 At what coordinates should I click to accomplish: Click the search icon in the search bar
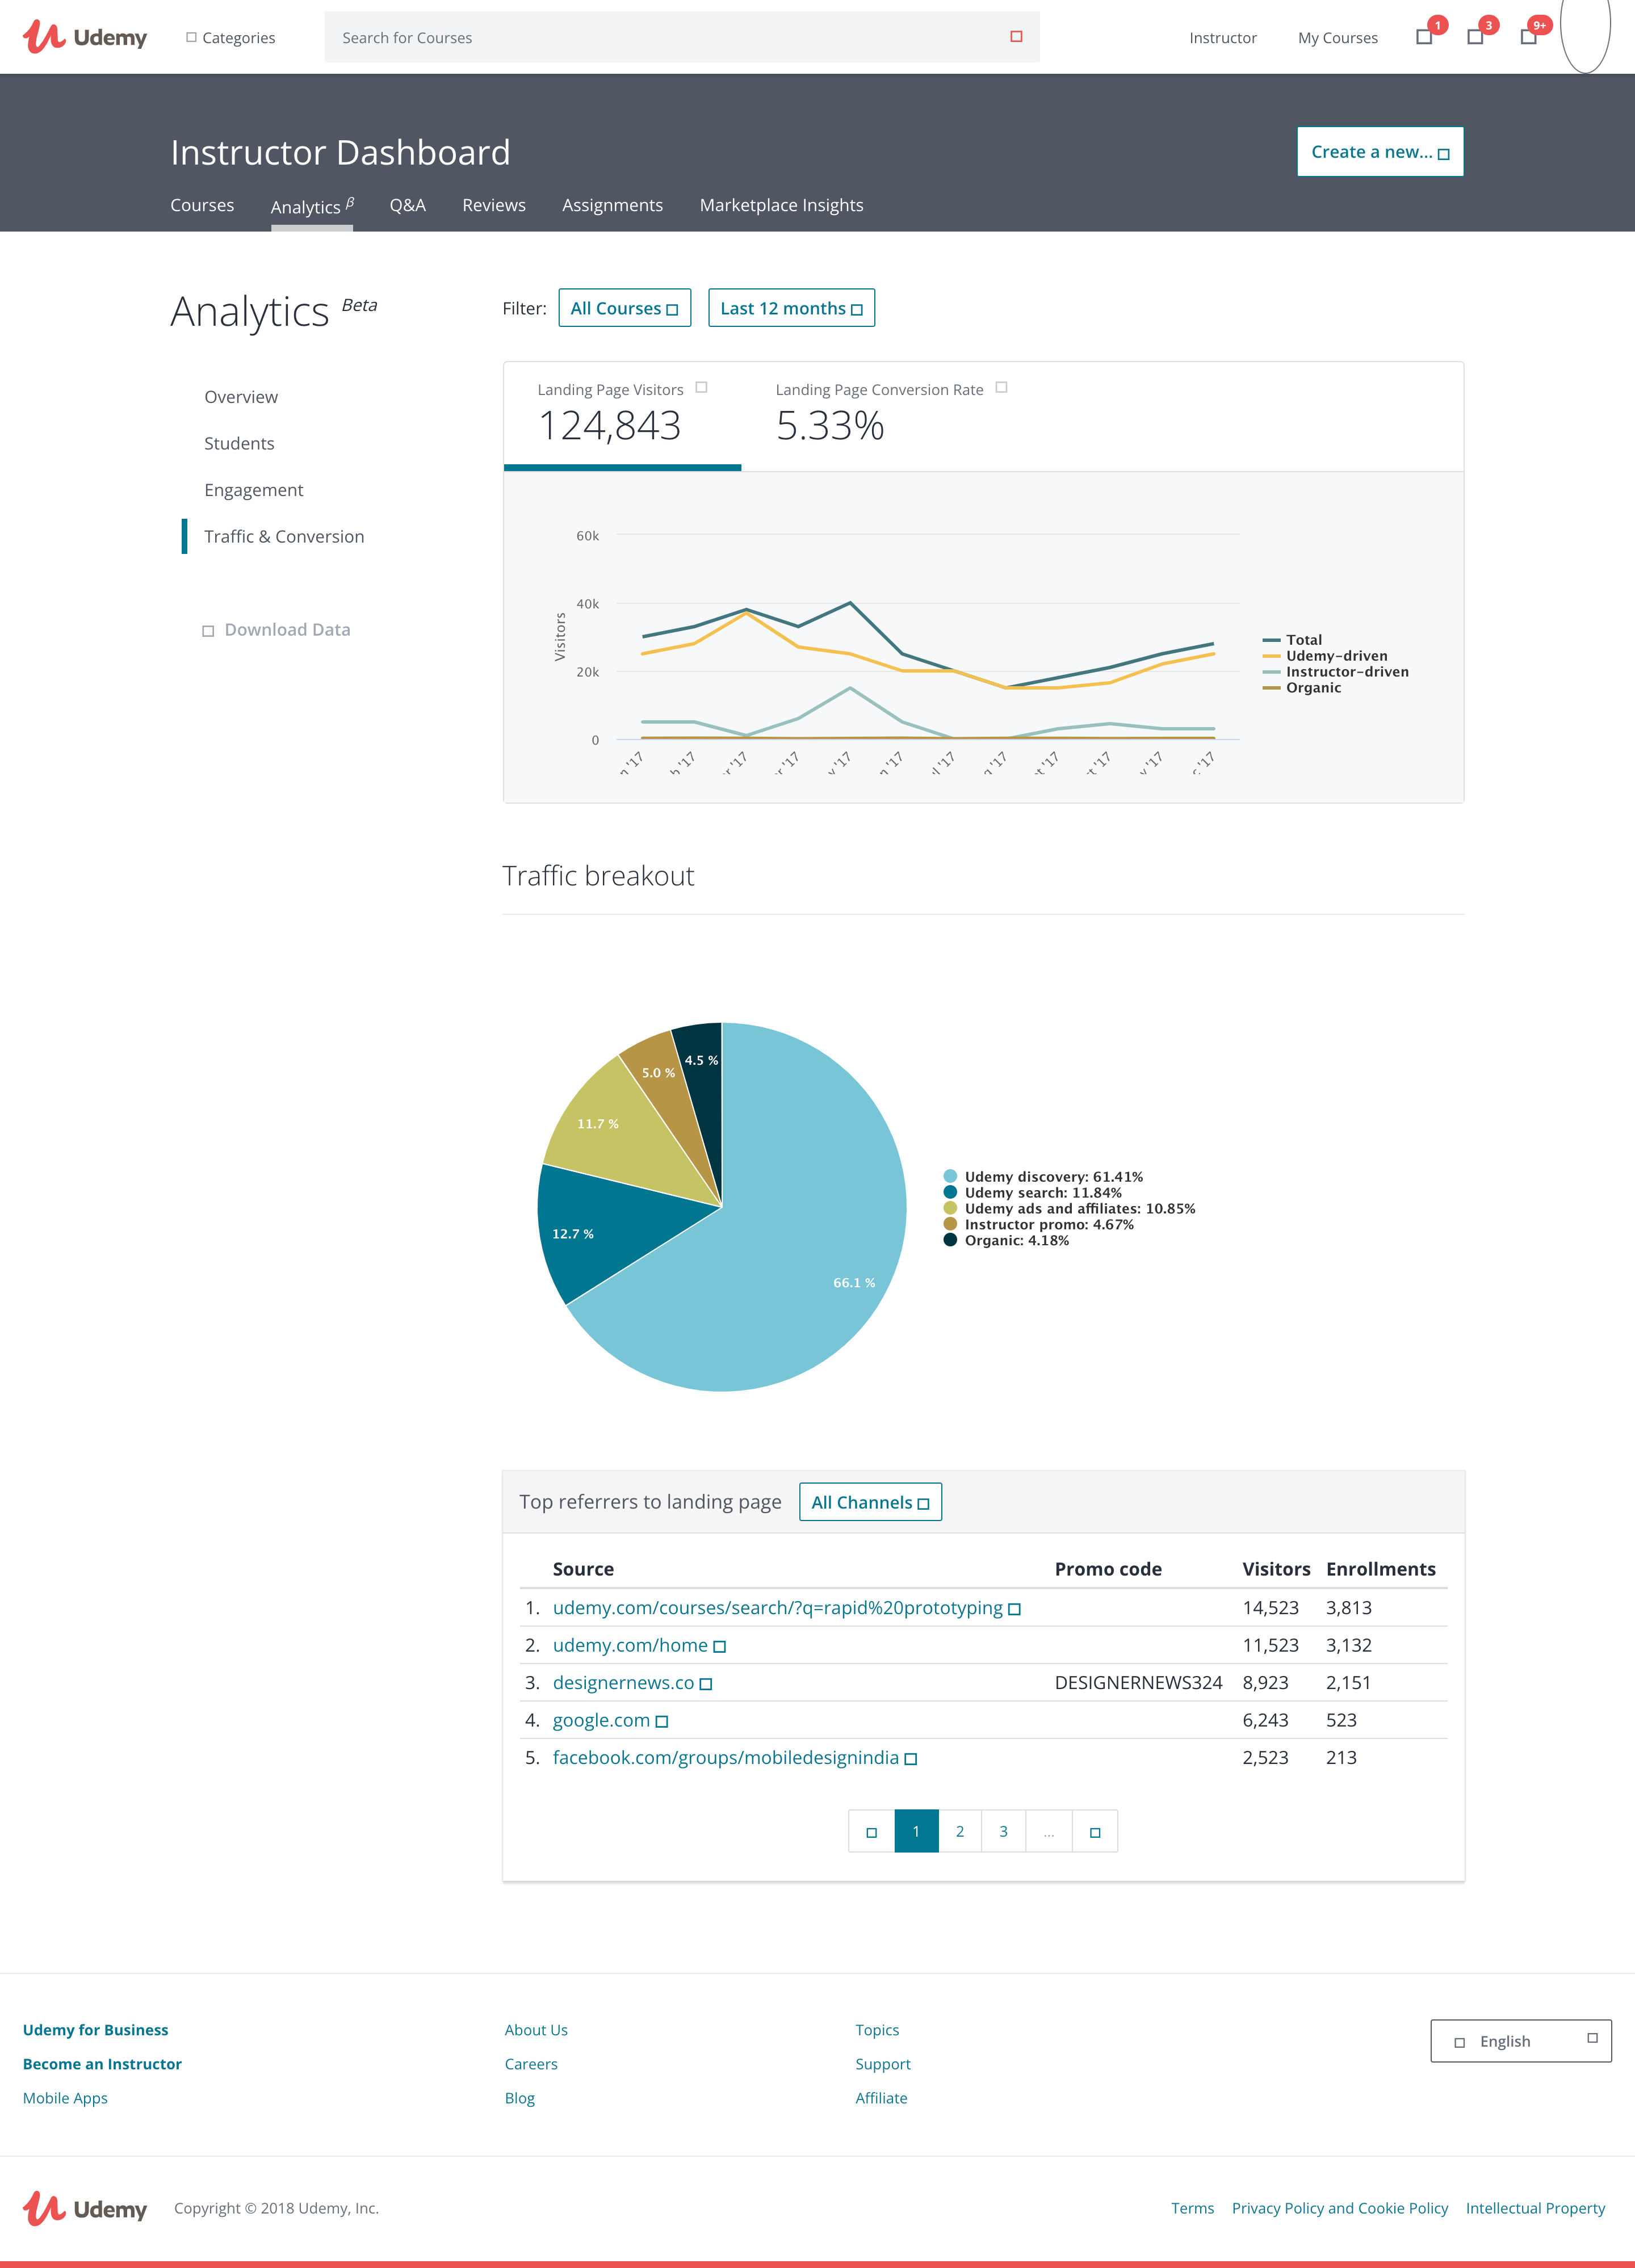coord(1016,37)
